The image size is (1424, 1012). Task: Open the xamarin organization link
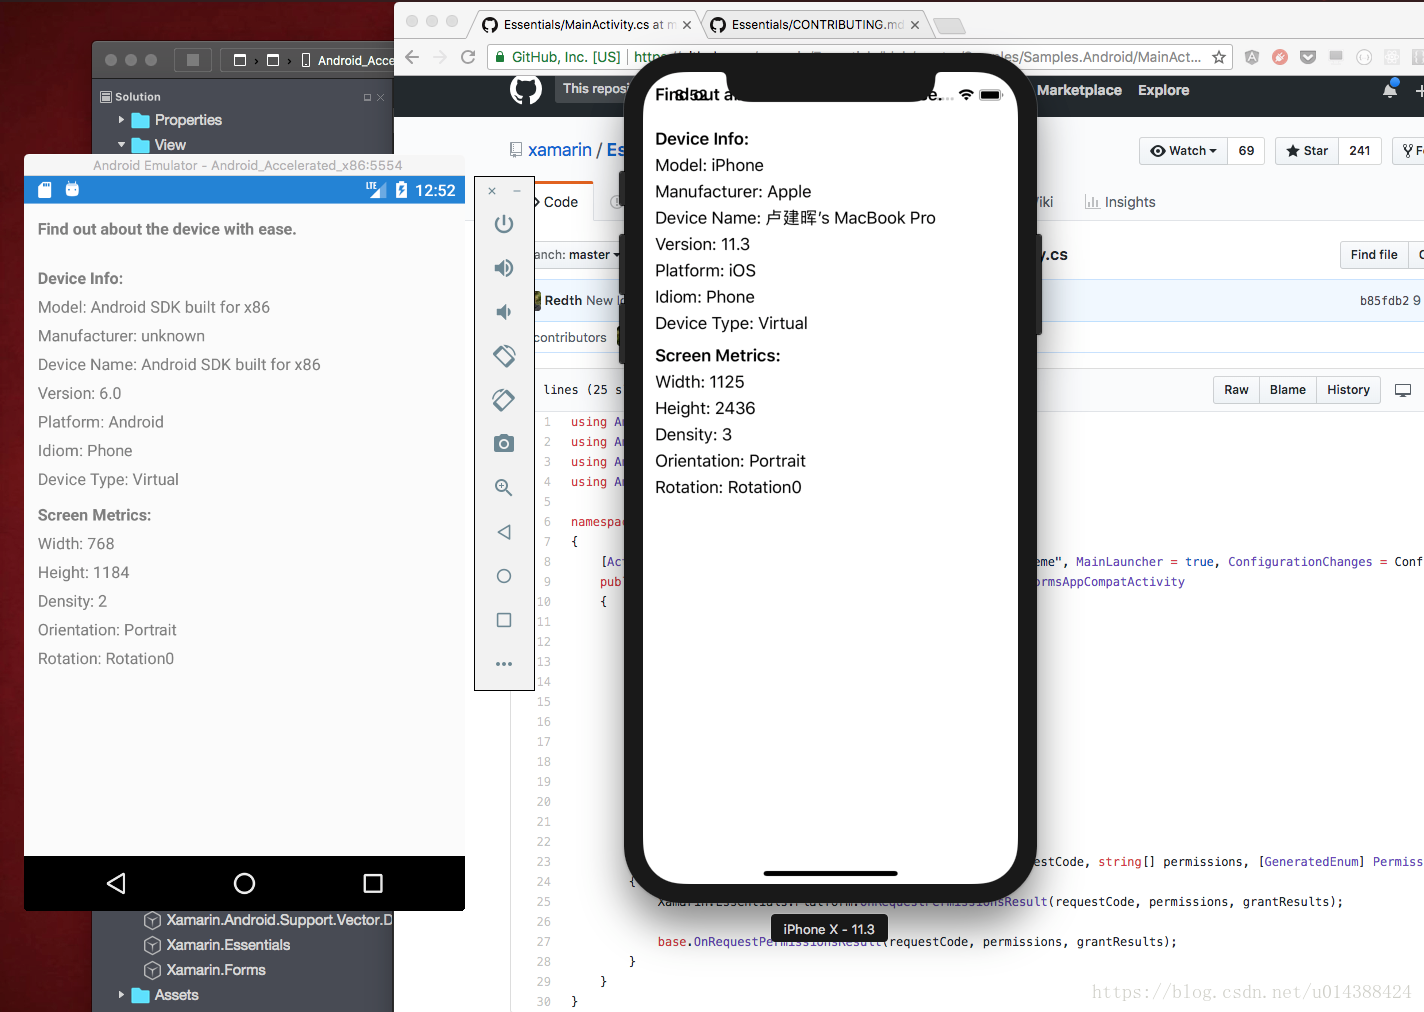pyautogui.click(x=560, y=150)
